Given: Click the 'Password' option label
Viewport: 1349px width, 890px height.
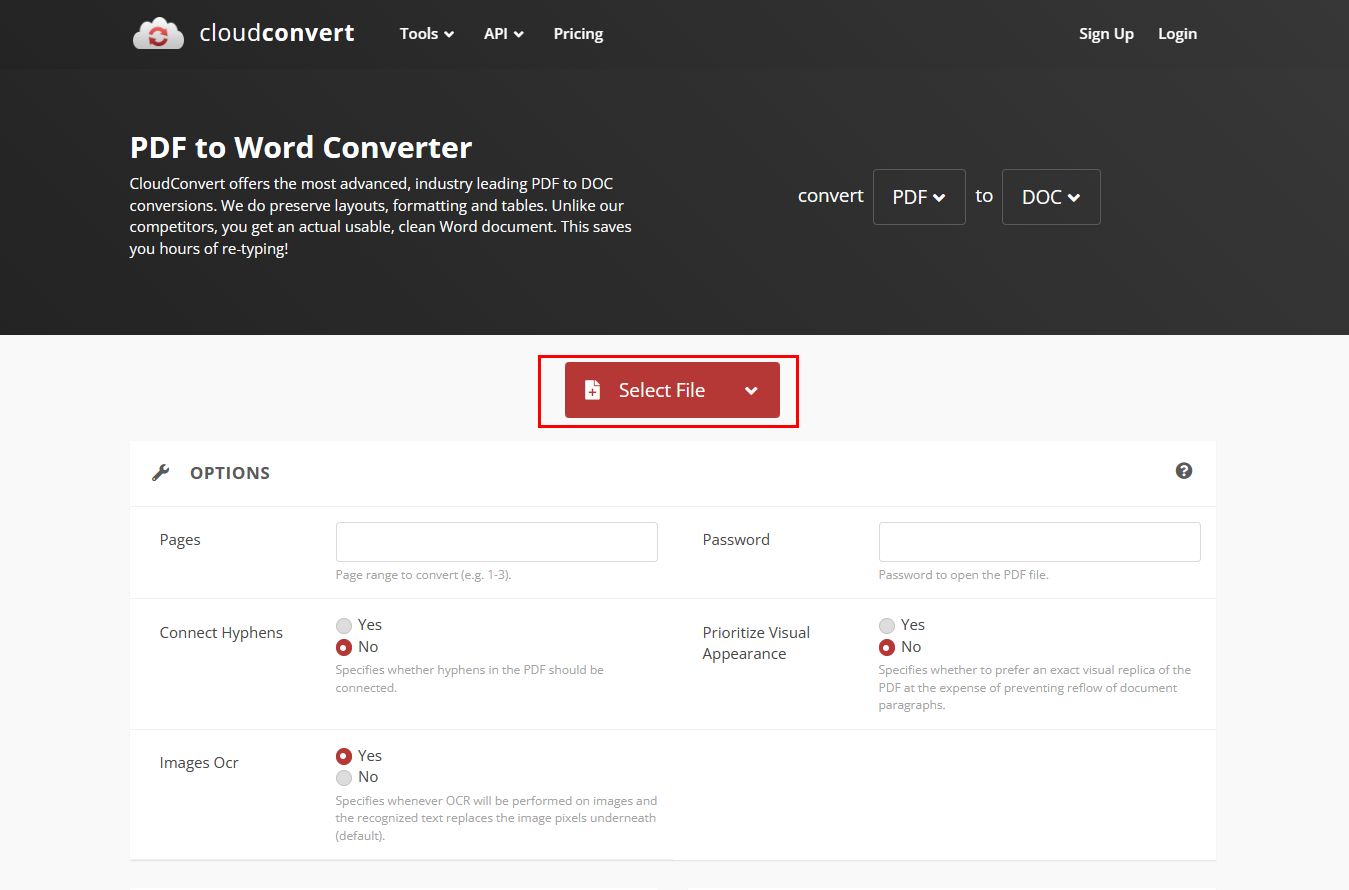Looking at the screenshot, I should coord(736,539).
